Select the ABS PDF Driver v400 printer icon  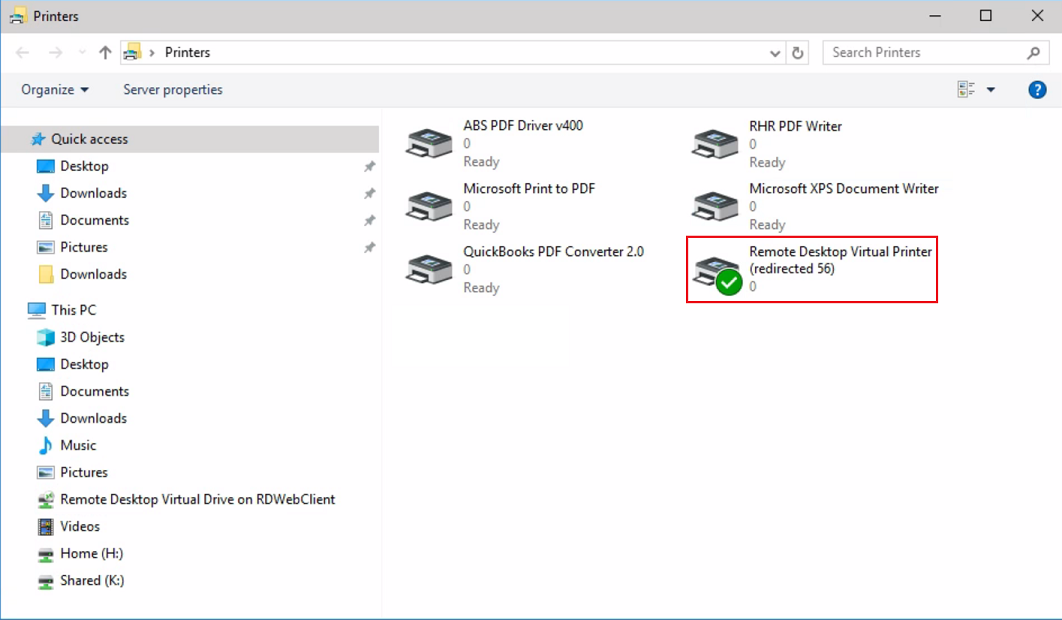click(x=429, y=144)
